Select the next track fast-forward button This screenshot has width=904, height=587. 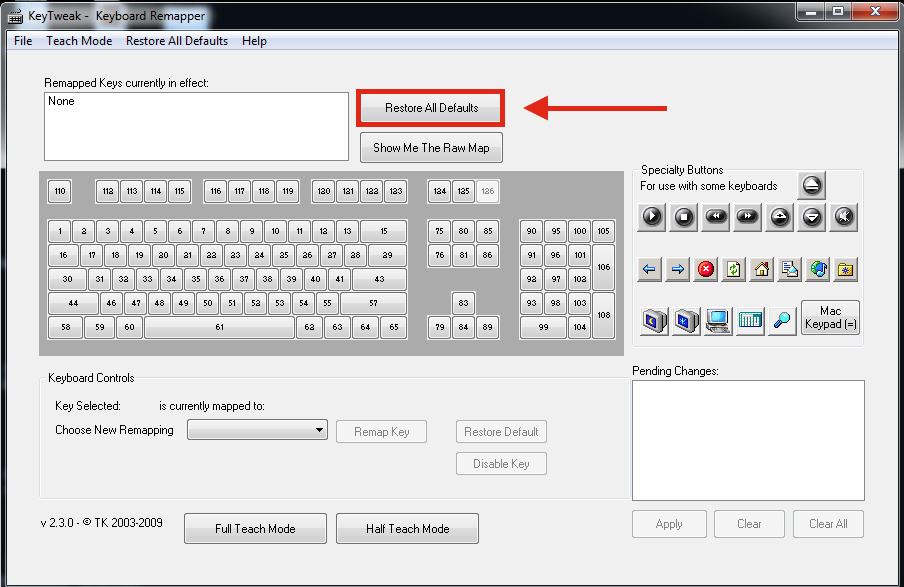[748, 217]
